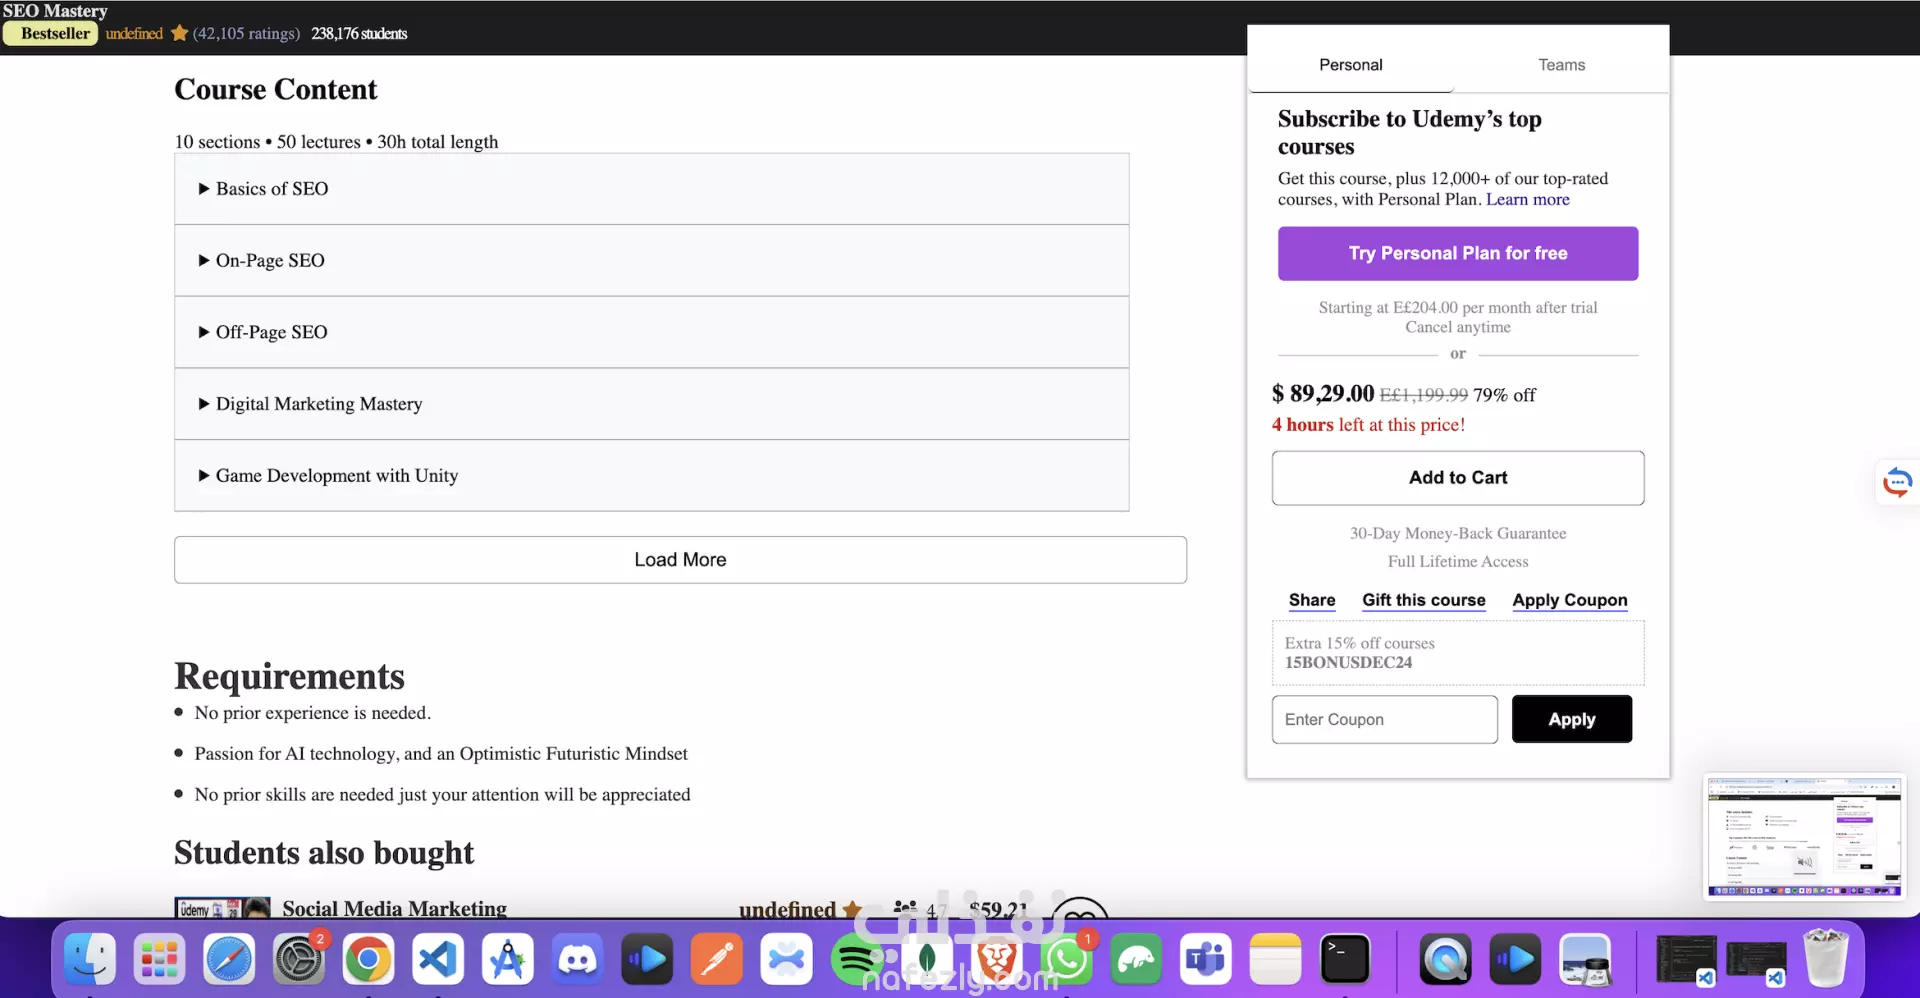1920x998 pixels.
Task: Open Preview app from the dock
Action: pos(1585,959)
